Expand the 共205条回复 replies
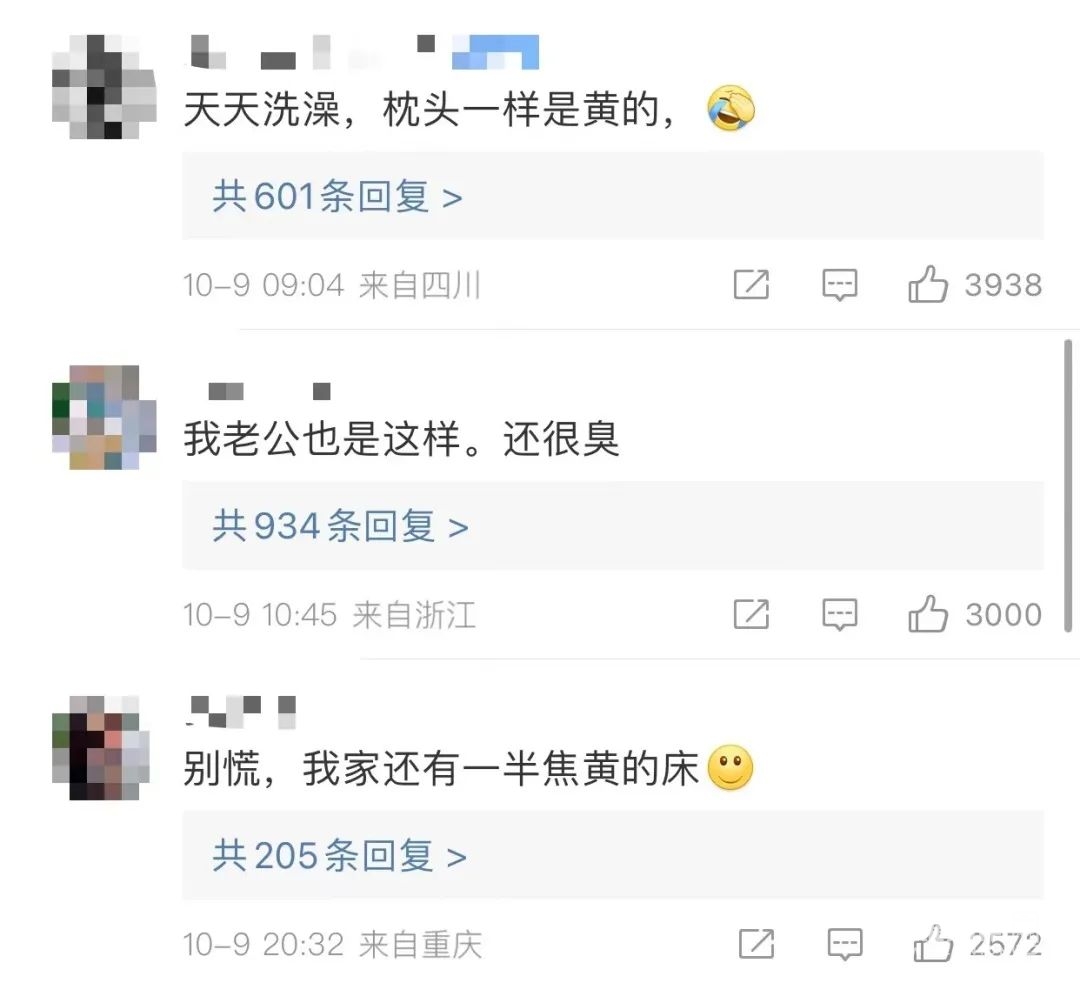 [x=340, y=856]
